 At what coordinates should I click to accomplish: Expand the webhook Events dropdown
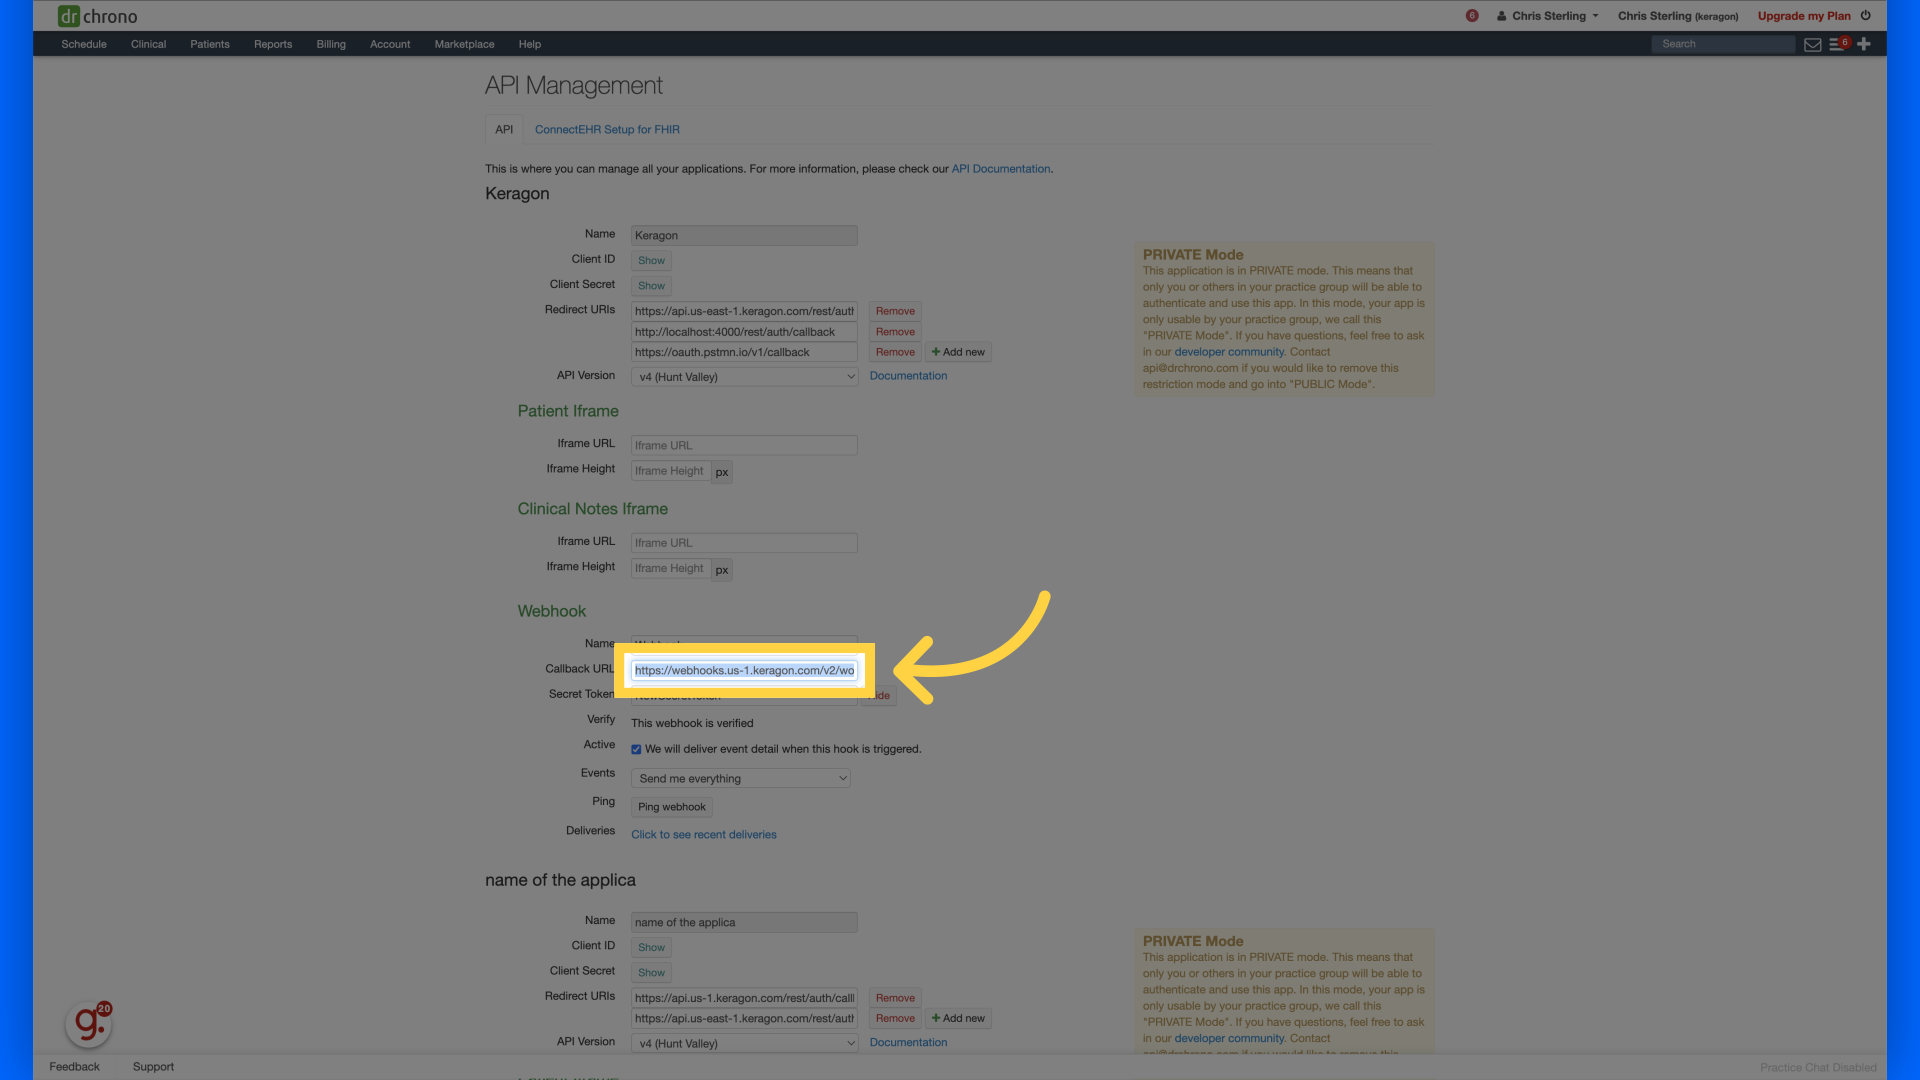point(740,778)
